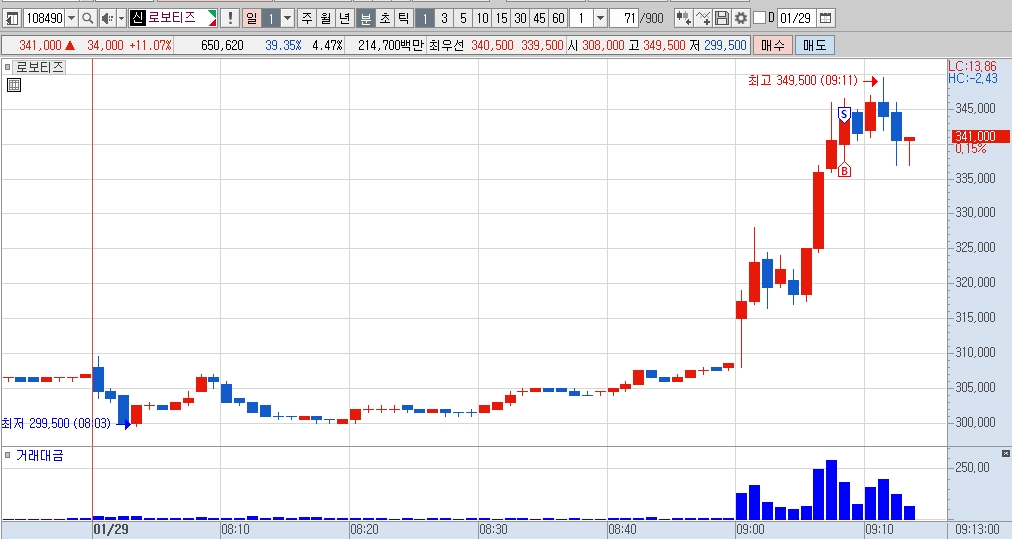The image size is (1012, 539).
Task: Click the add indicator line icon
Action: (703, 18)
